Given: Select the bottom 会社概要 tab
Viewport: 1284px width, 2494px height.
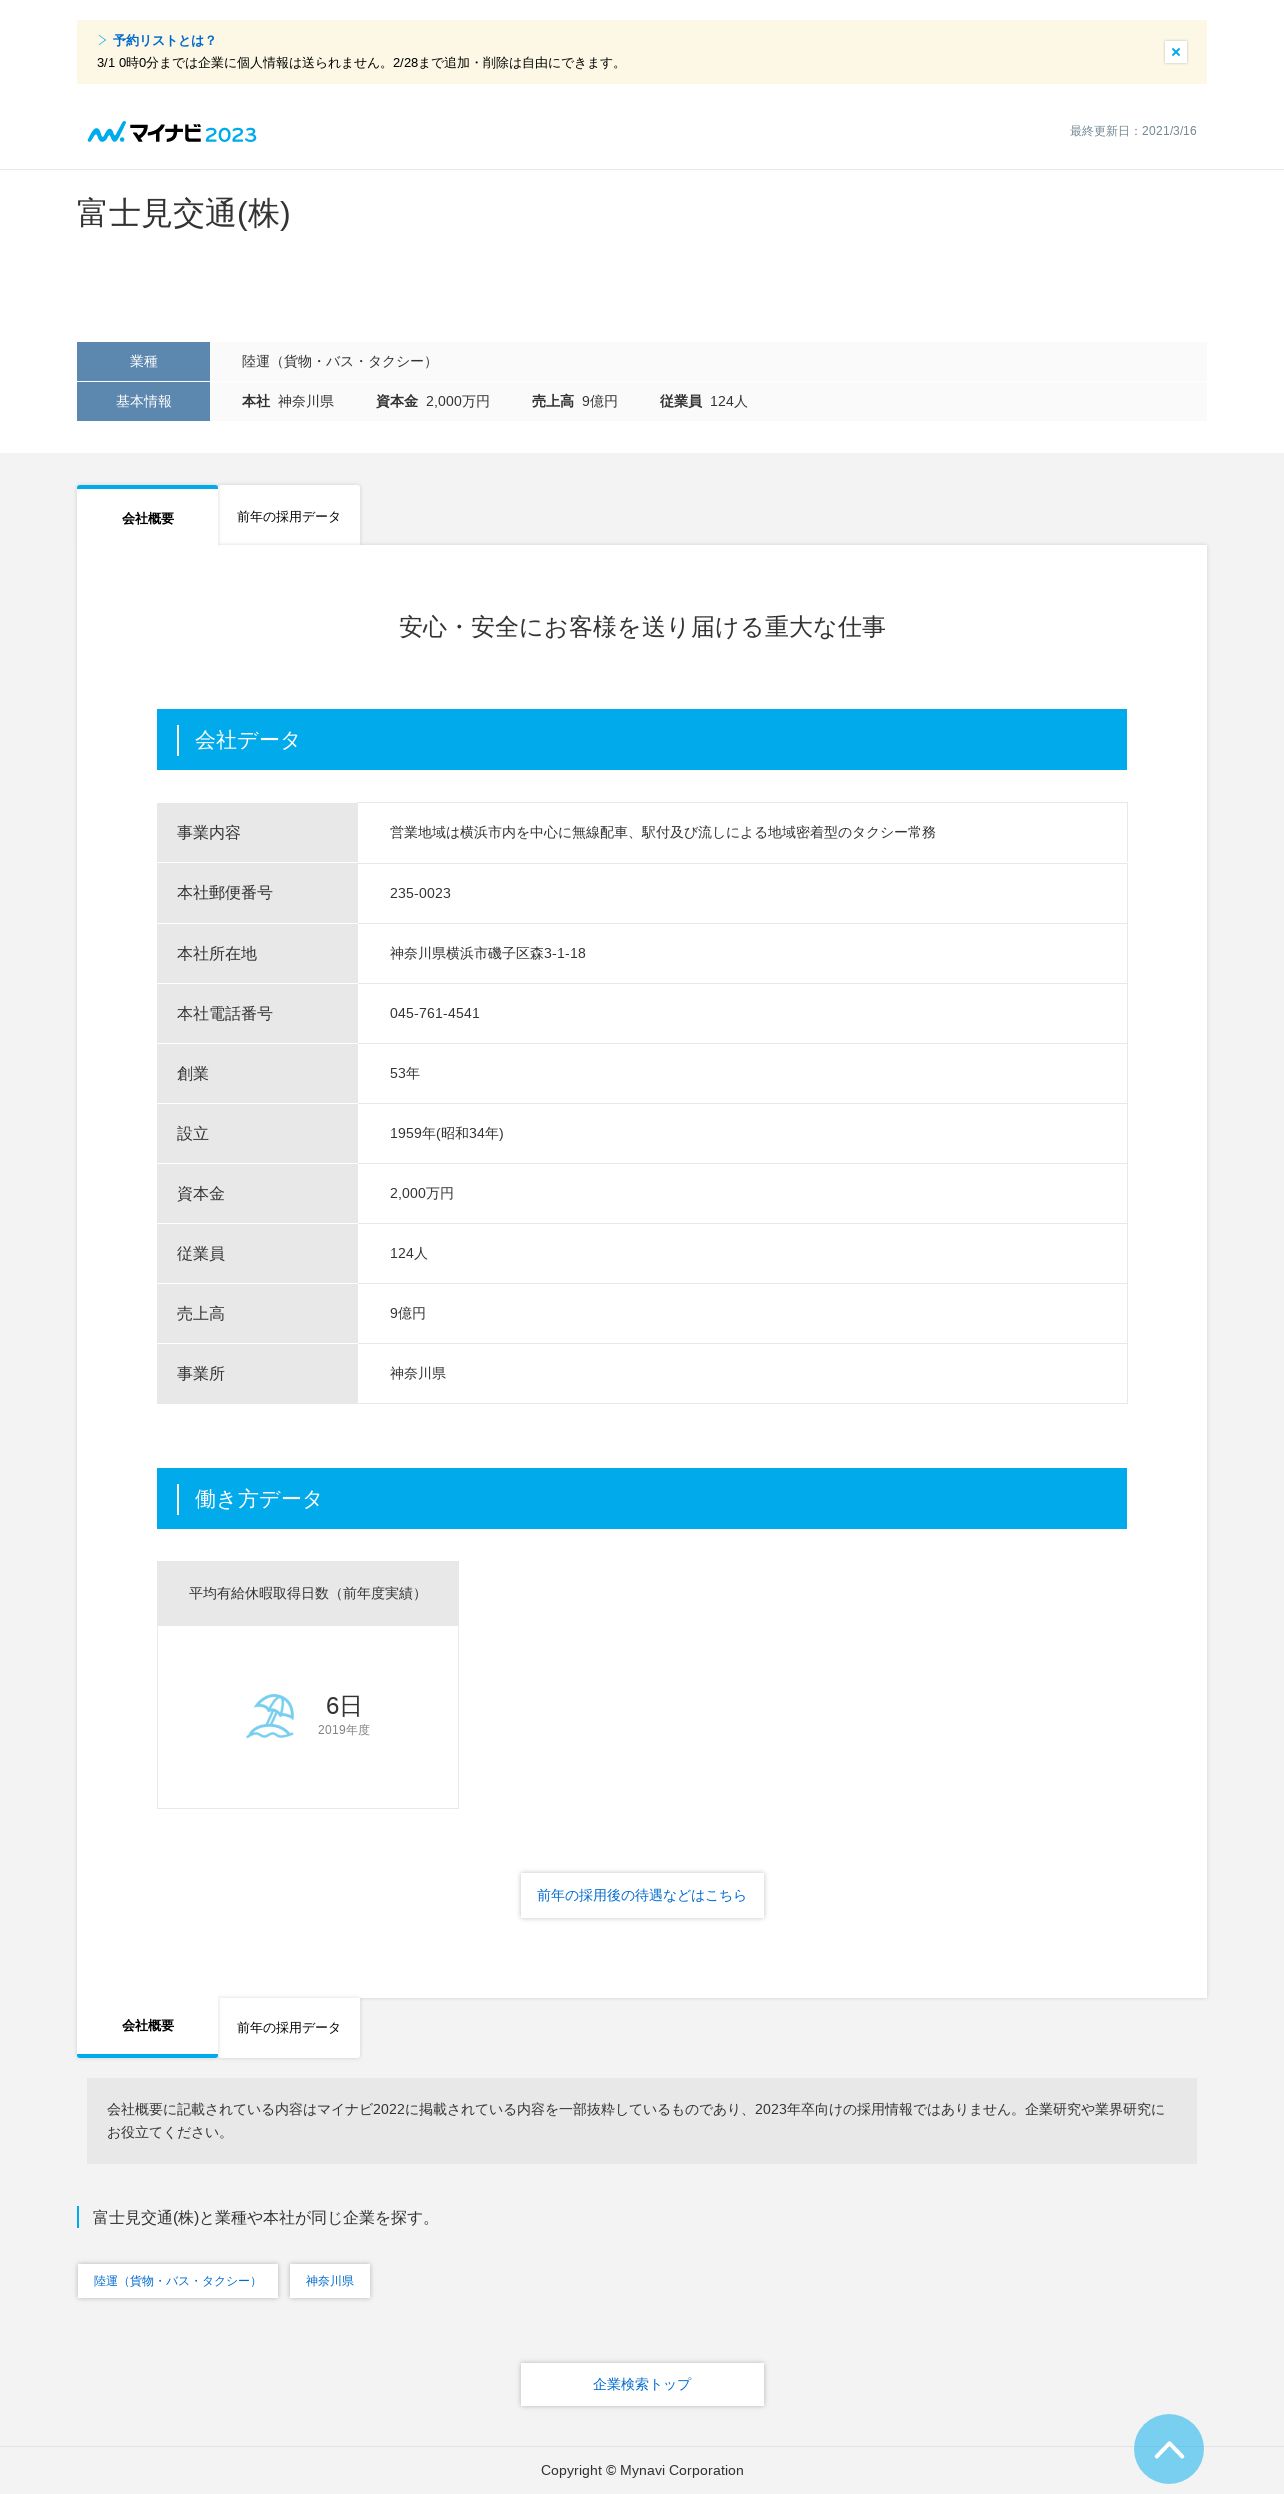Looking at the screenshot, I should tap(147, 2027).
